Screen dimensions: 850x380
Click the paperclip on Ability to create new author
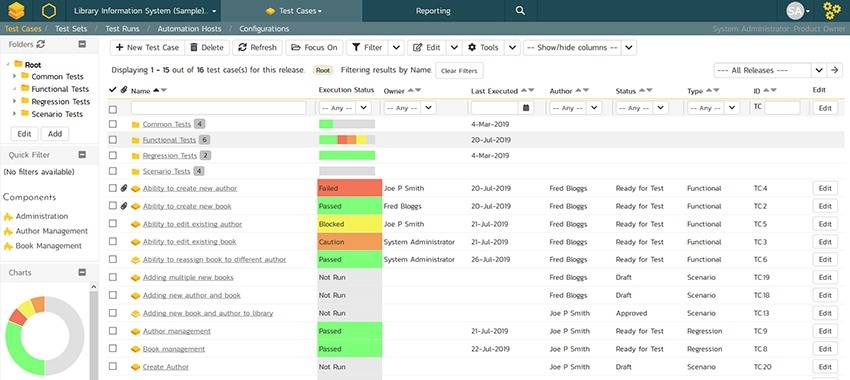124,188
